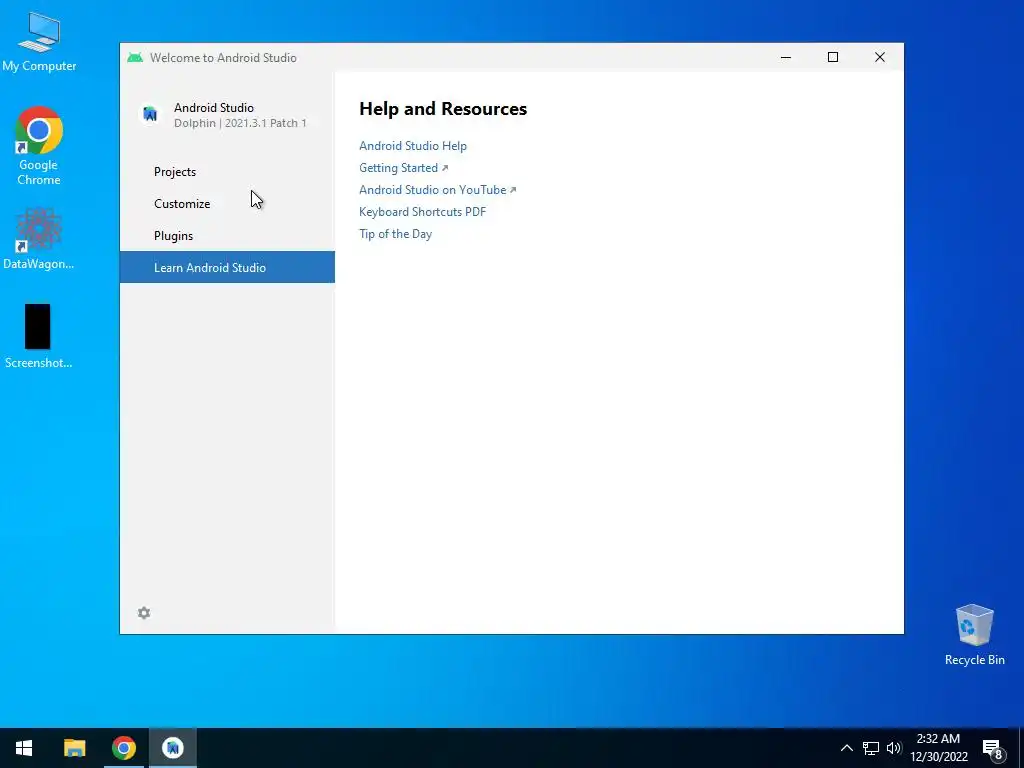Open the settings gear in the welcome sidebar

click(x=144, y=613)
